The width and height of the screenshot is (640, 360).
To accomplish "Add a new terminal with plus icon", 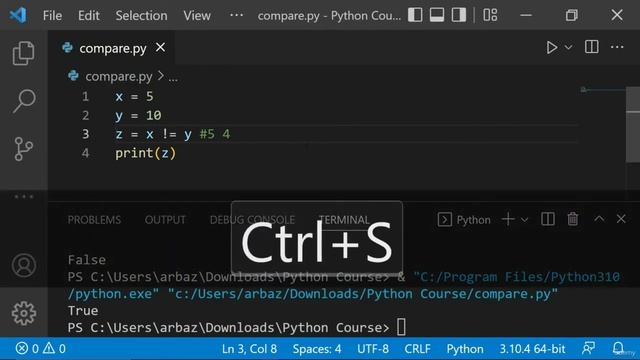I will coord(508,219).
